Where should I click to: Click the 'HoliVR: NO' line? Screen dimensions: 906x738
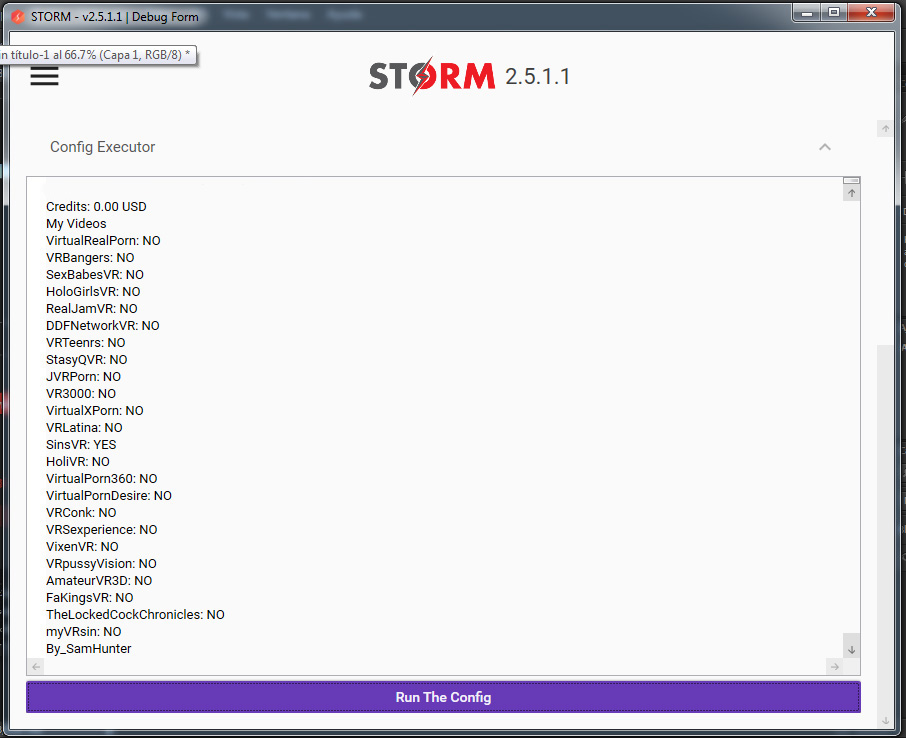77,462
